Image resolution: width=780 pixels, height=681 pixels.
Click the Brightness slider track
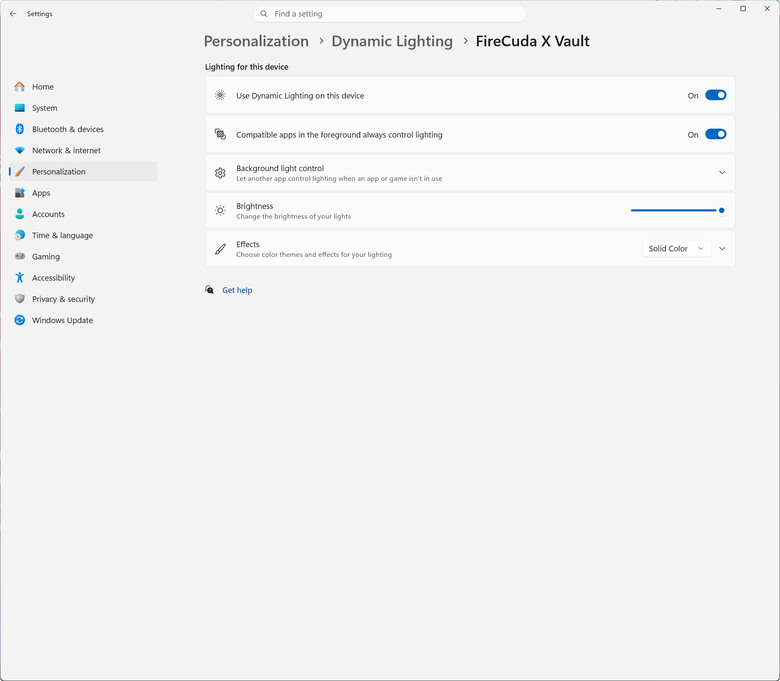click(x=677, y=210)
